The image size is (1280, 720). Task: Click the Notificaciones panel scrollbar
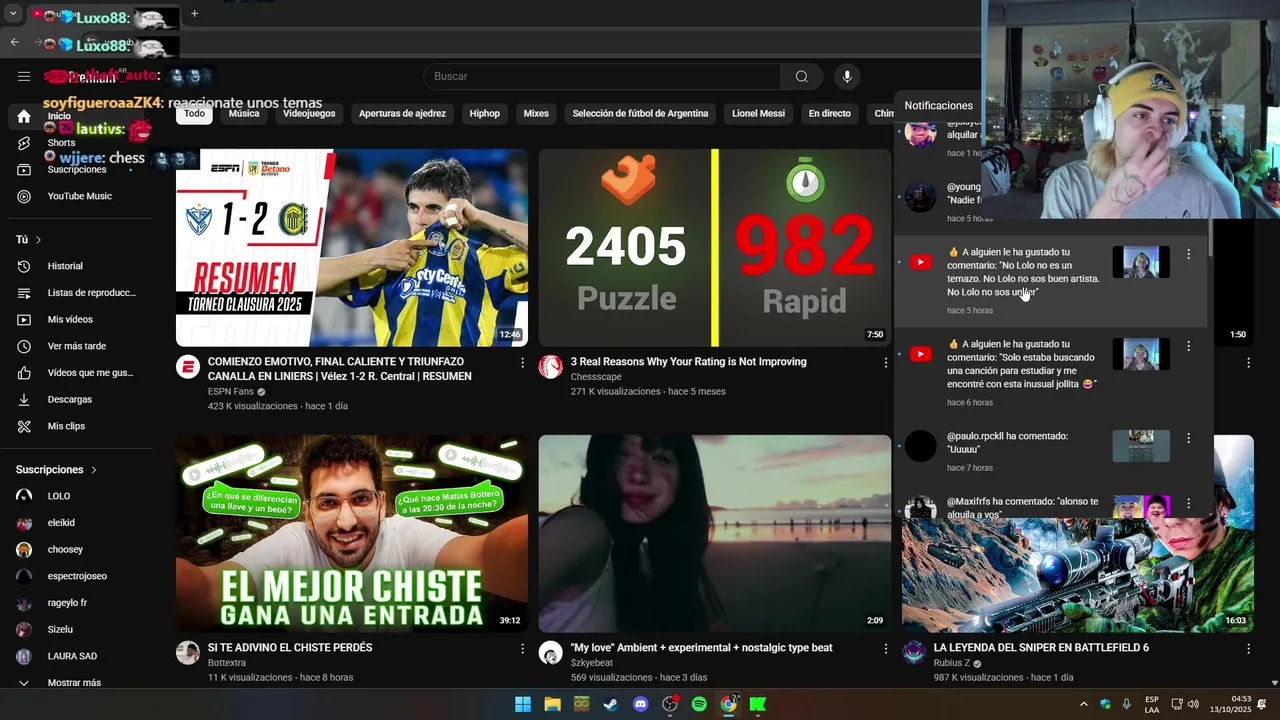1210,237
